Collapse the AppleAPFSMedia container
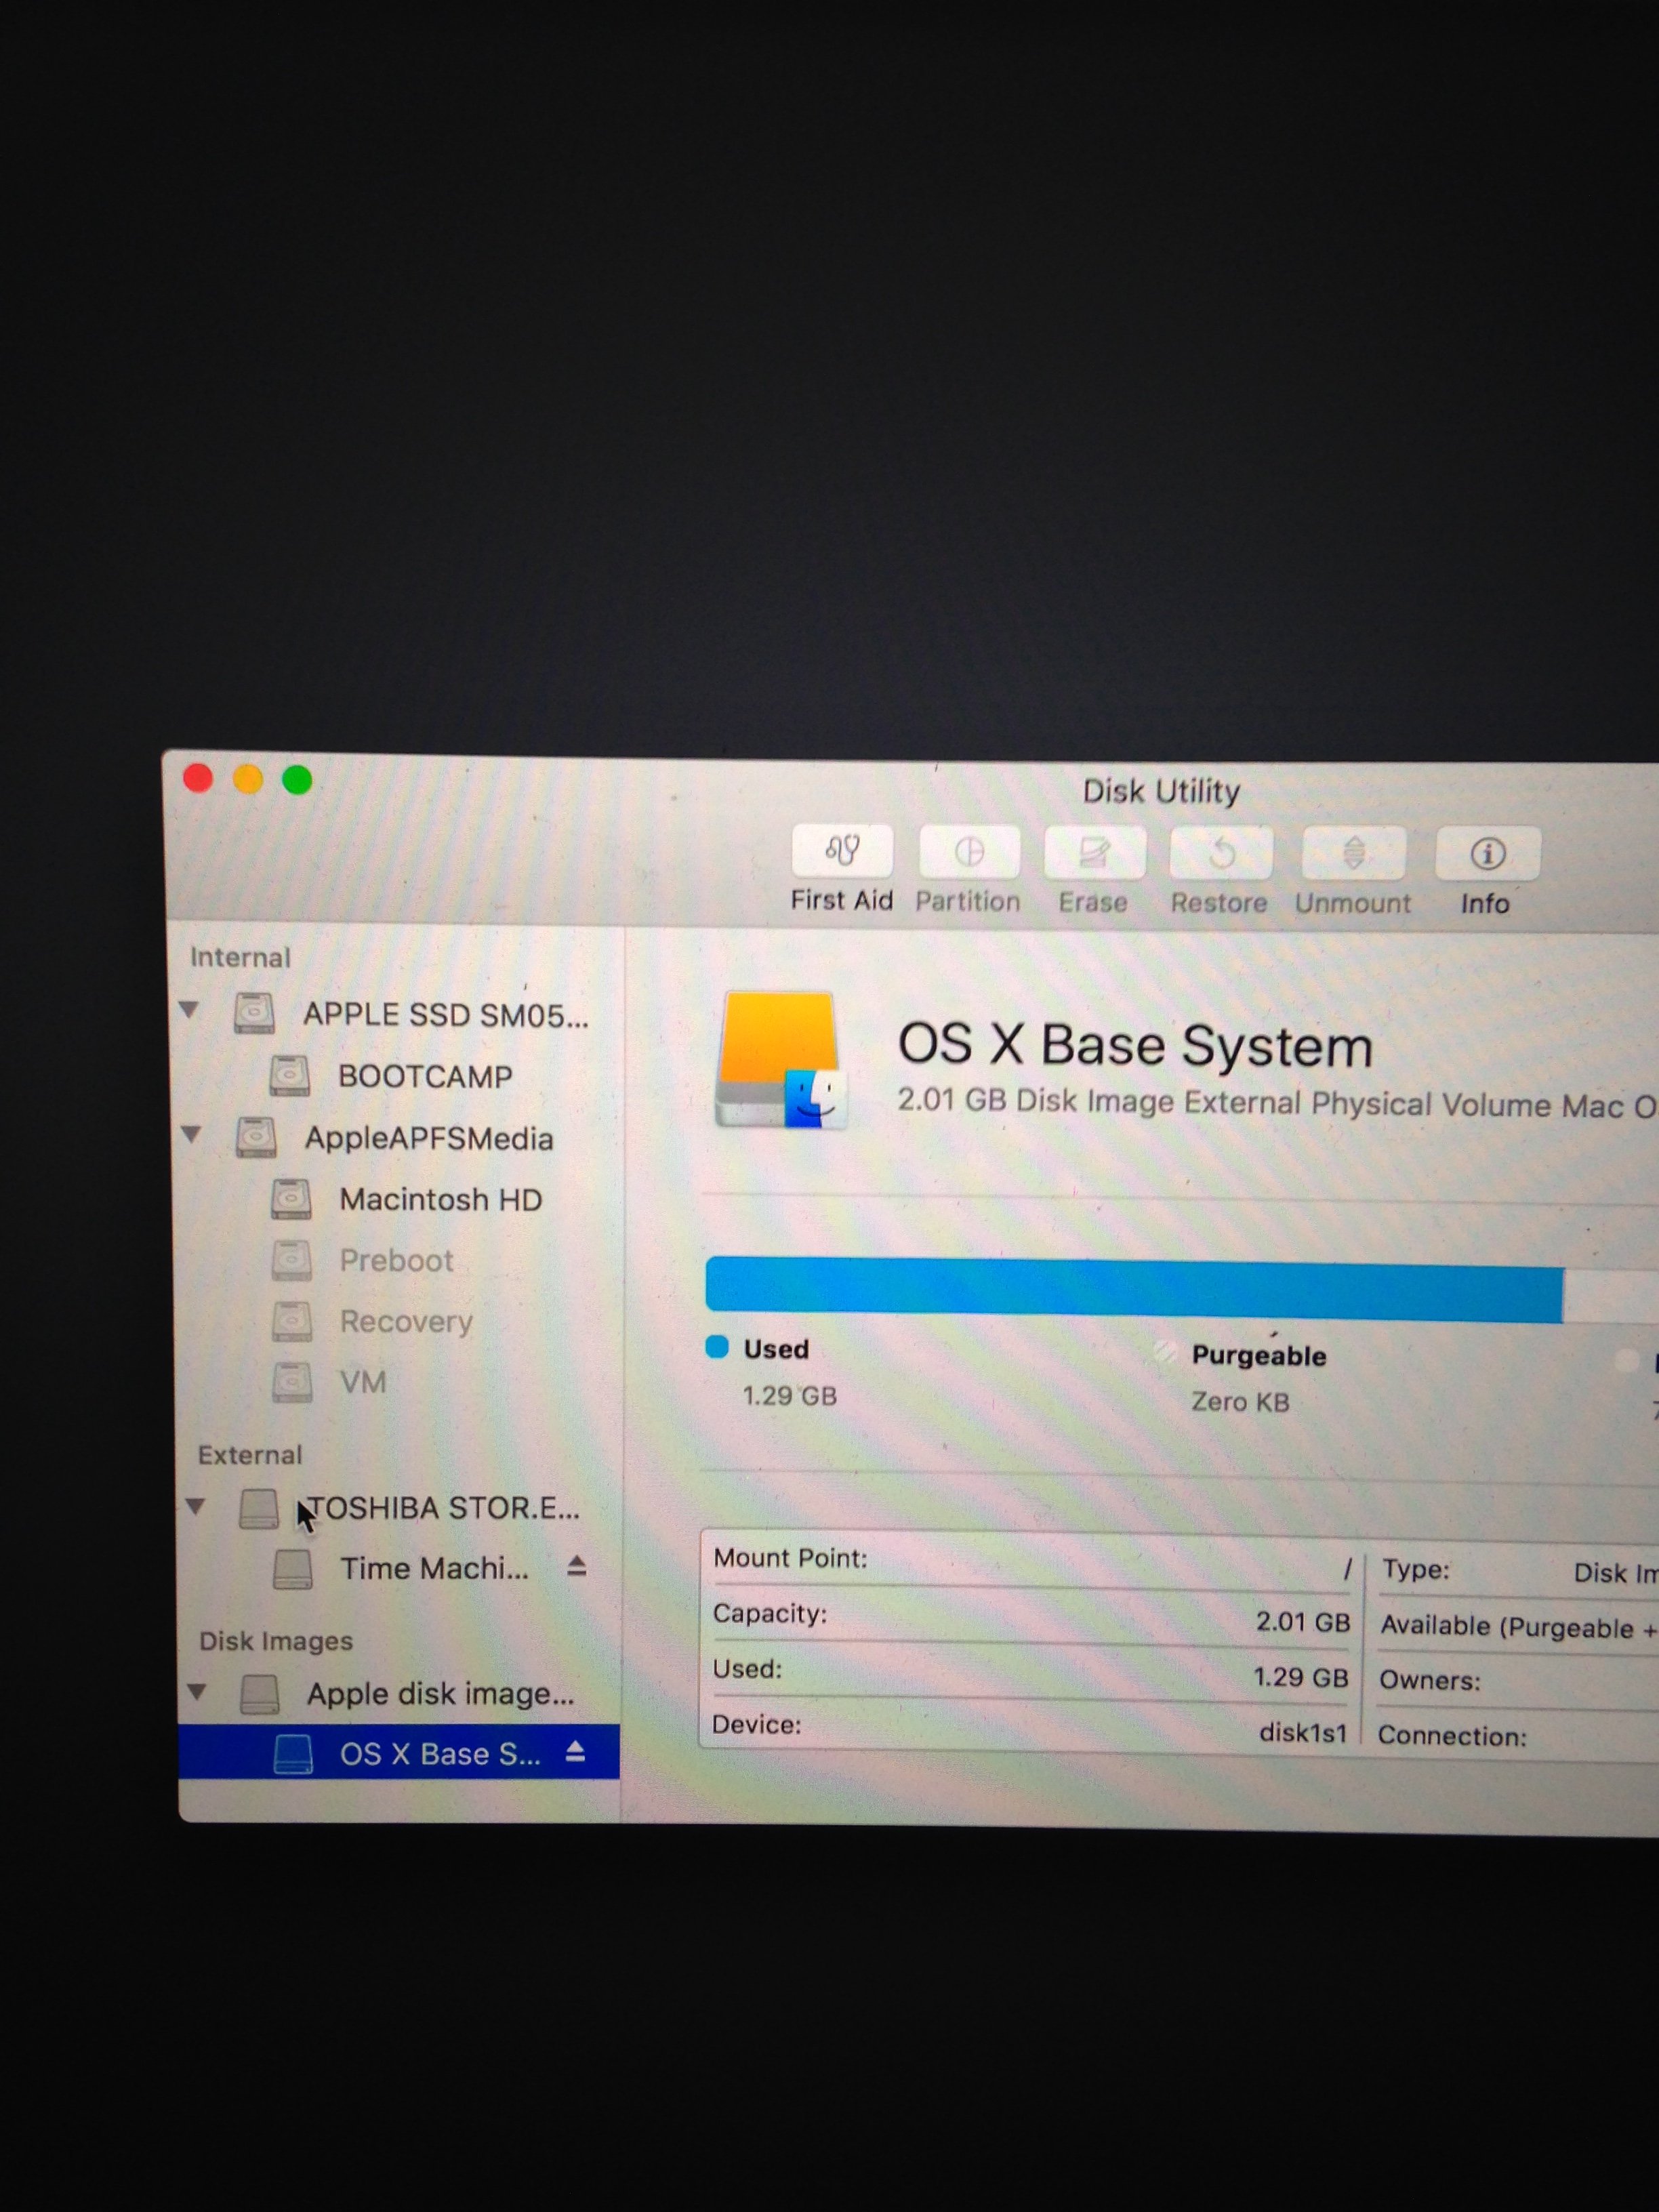 tap(191, 1134)
